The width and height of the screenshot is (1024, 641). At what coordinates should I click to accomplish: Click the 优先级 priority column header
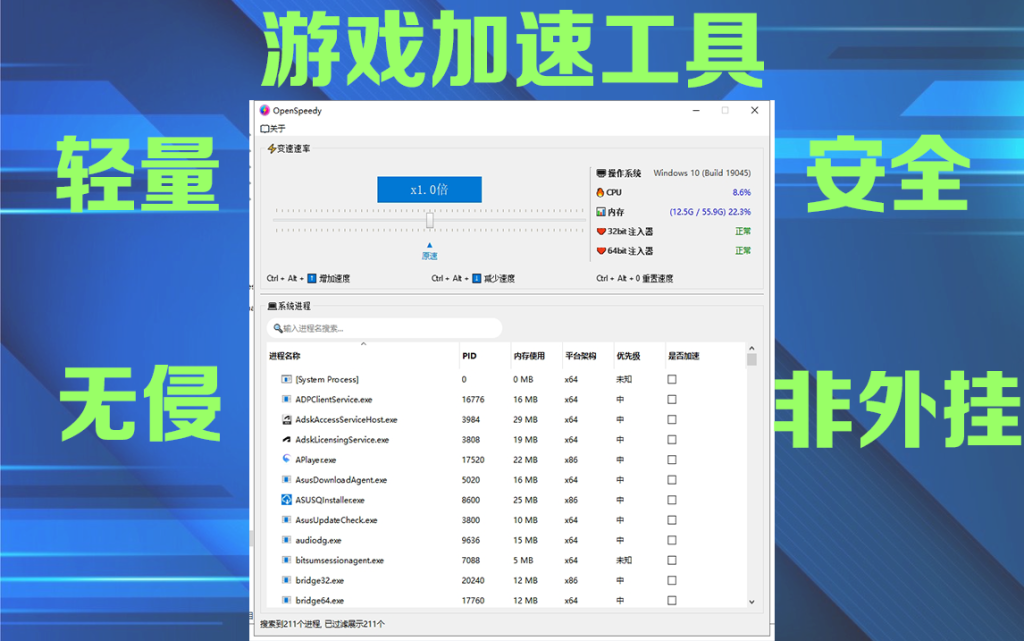[x=628, y=356]
